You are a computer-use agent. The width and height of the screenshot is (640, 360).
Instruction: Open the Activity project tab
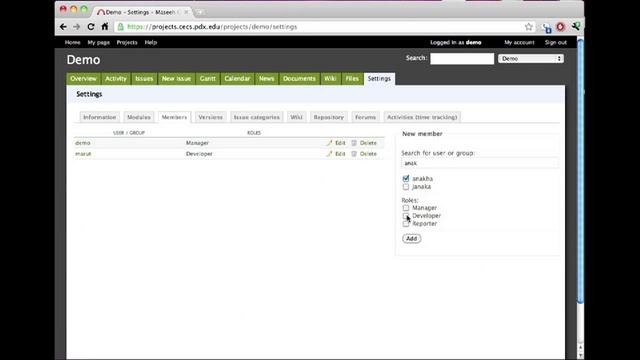pos(116,79)
